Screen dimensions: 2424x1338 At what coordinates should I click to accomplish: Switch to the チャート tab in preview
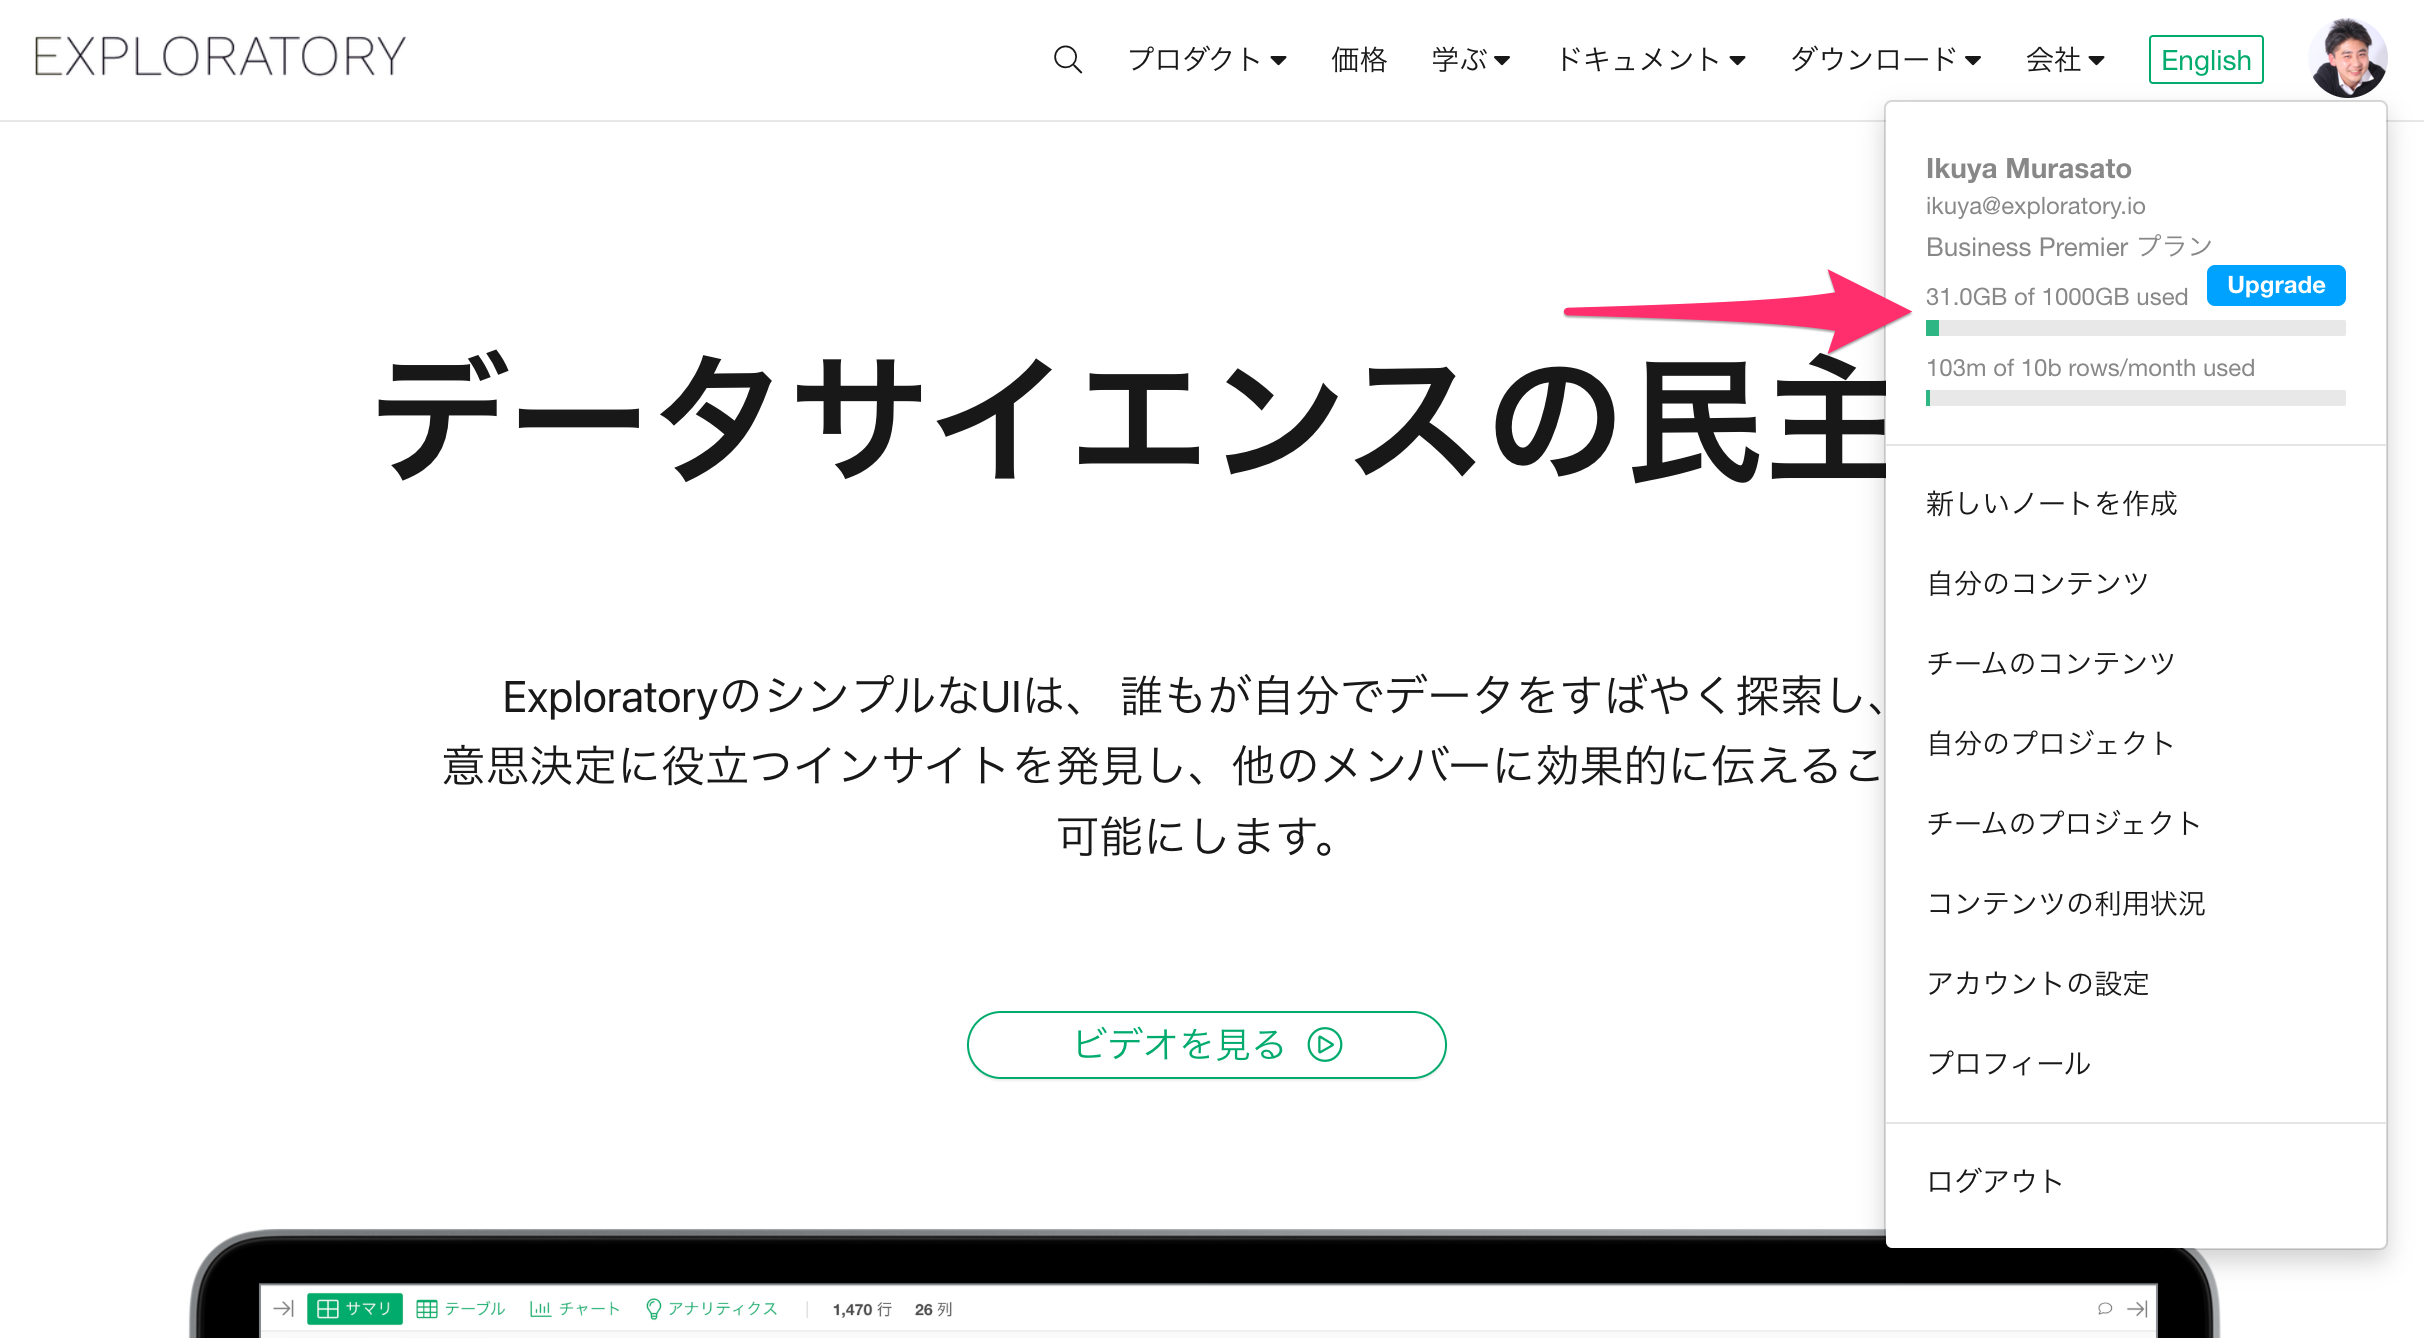(575, 1308)
